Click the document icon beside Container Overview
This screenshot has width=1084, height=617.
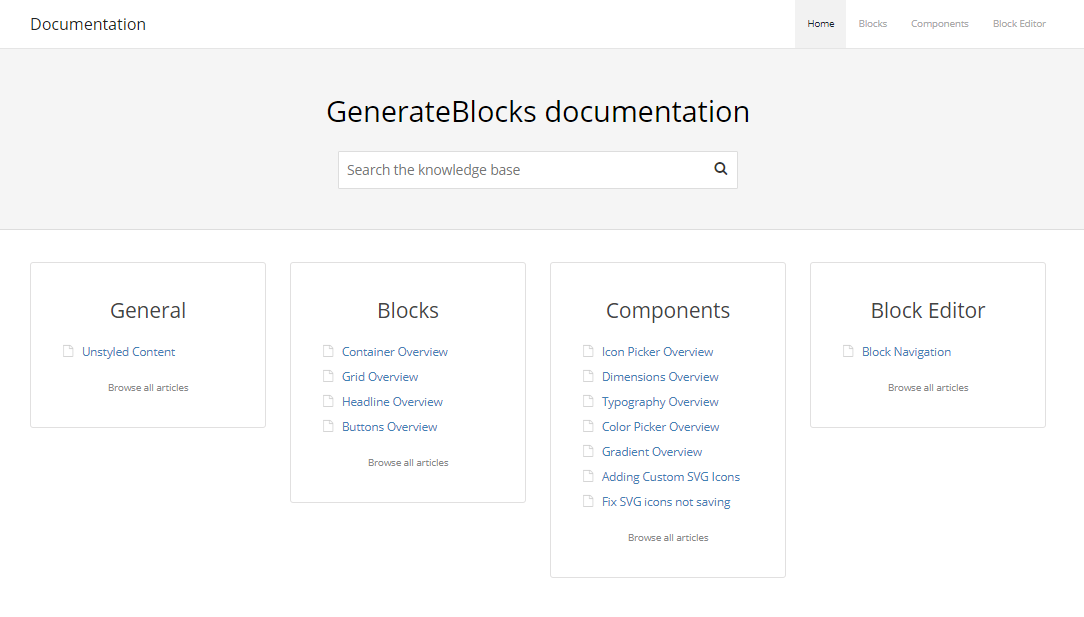(x=326, y=351)
